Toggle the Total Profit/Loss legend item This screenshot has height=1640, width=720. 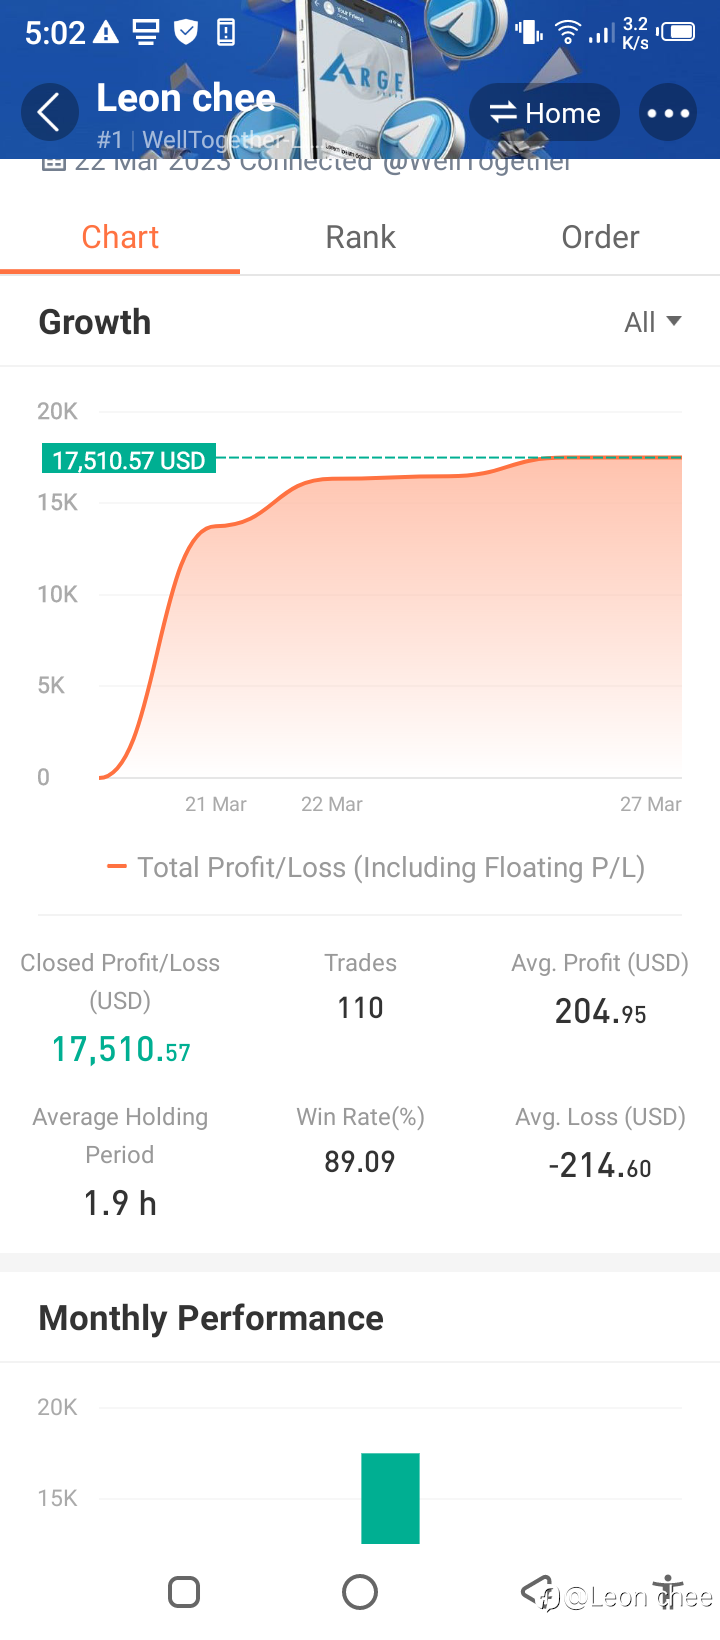[376, 867]
